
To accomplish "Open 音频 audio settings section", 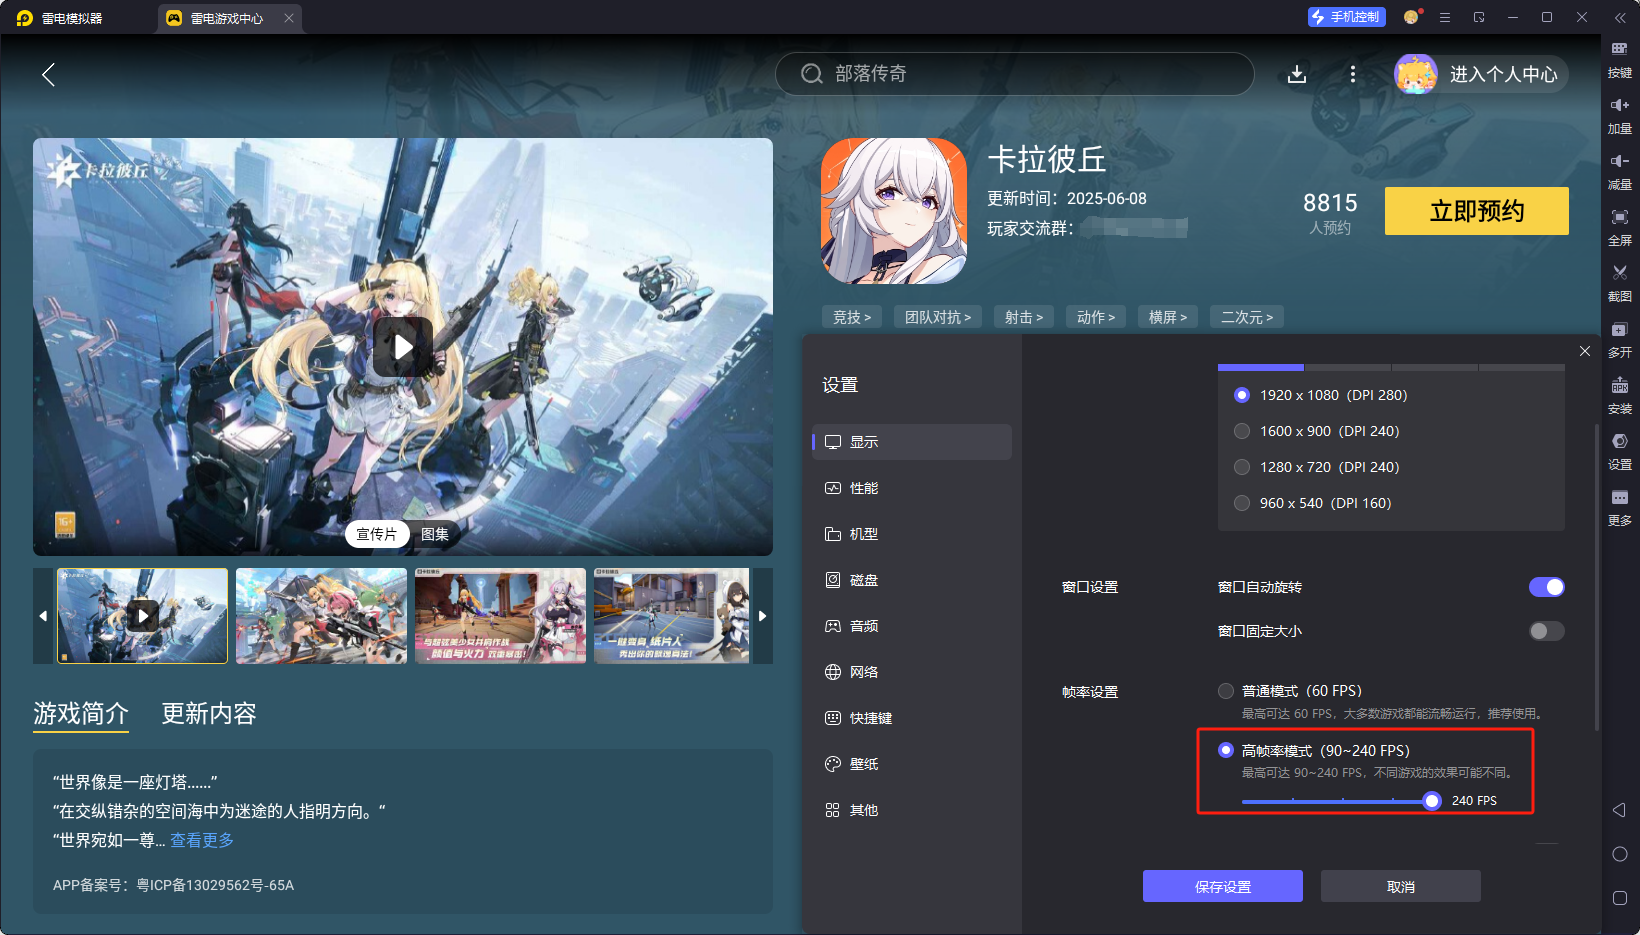I will pyautogui.click(x=912, y=626).
